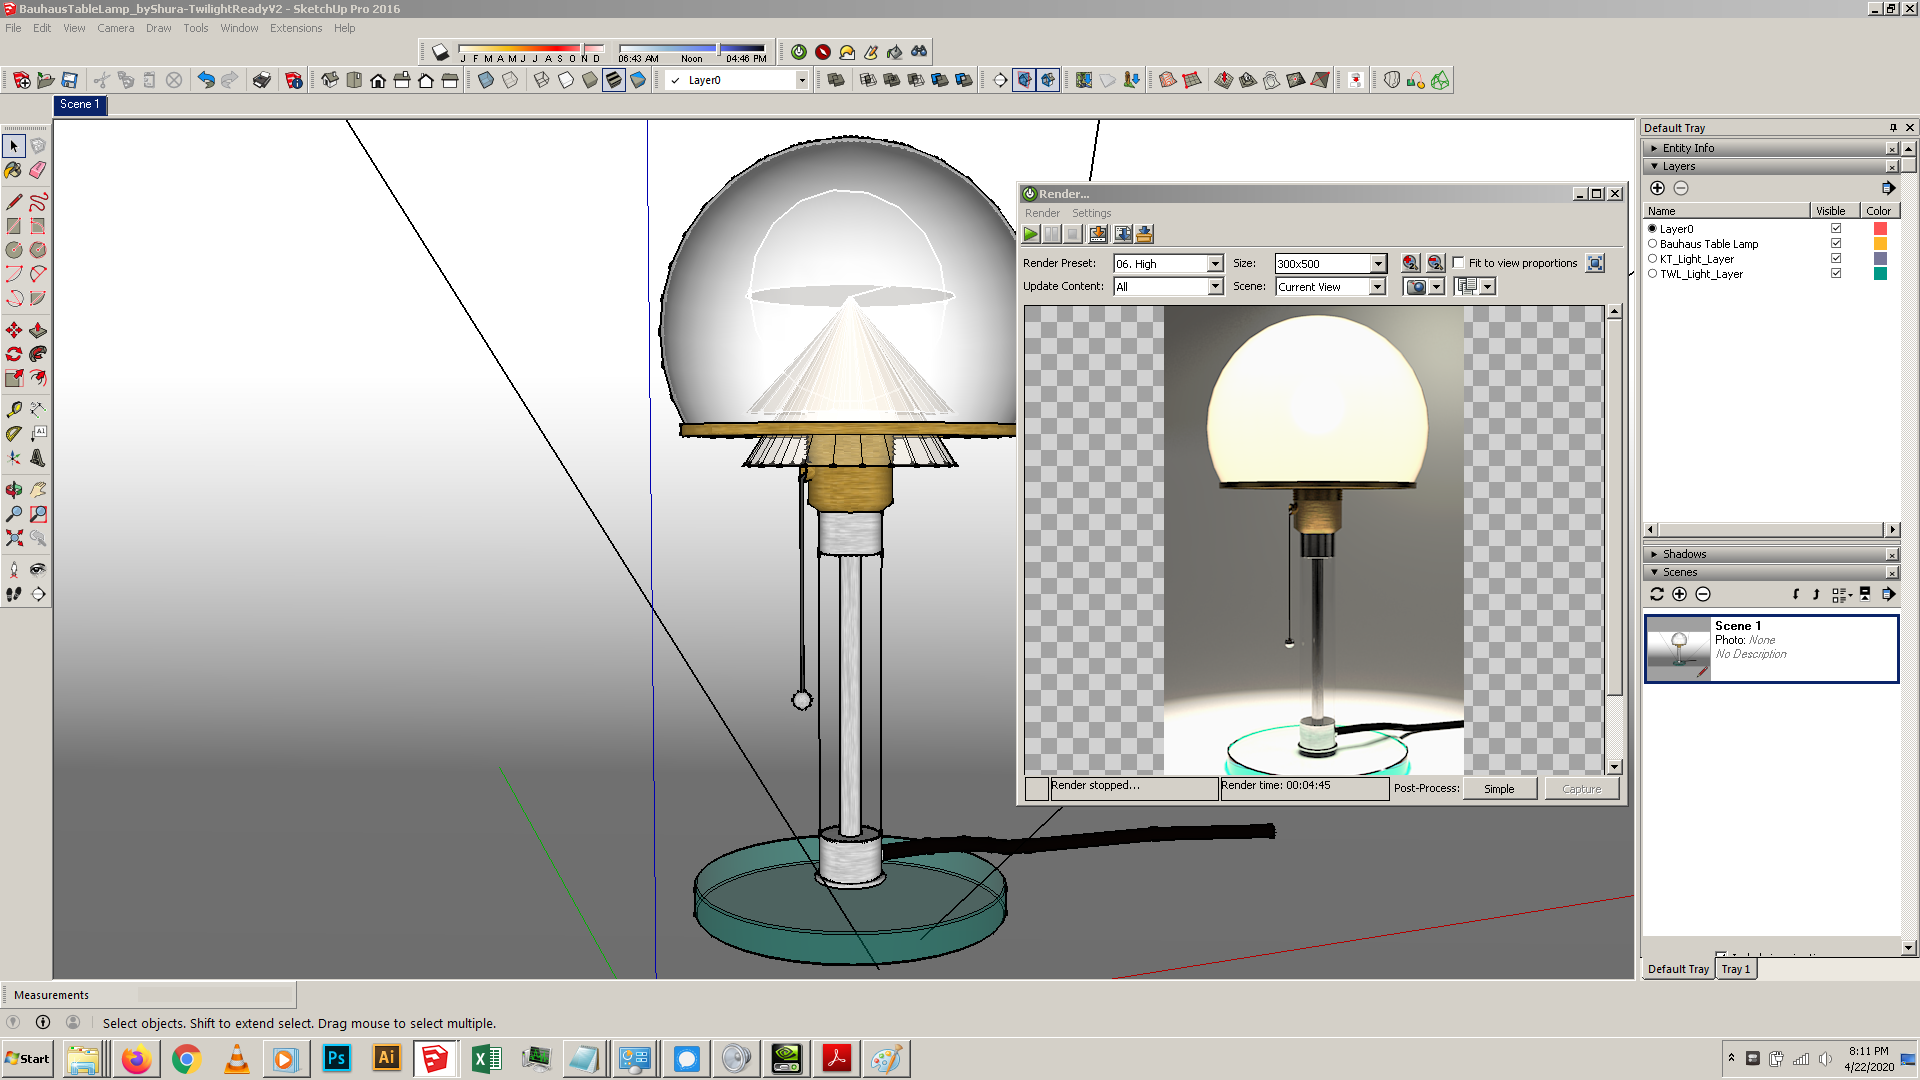This screenshot has height=1080, width=1920.
Task: Open the Windows Start button
Action: point(28,1059)
